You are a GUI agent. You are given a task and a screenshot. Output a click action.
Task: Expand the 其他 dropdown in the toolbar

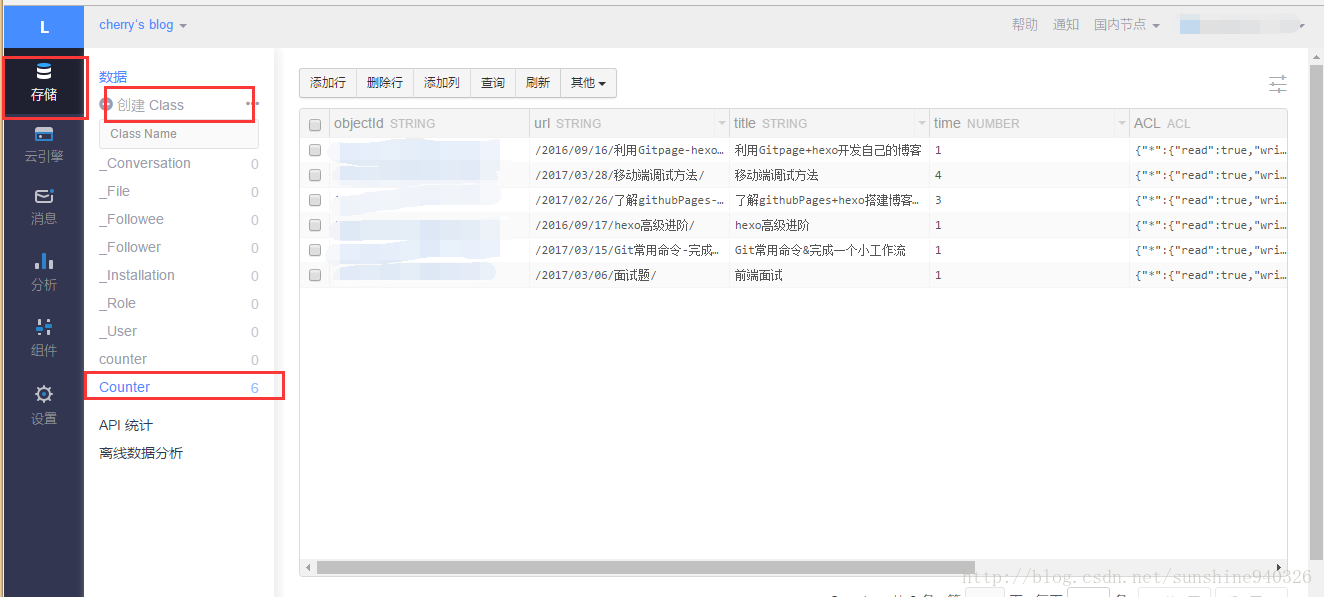[588, 83]
